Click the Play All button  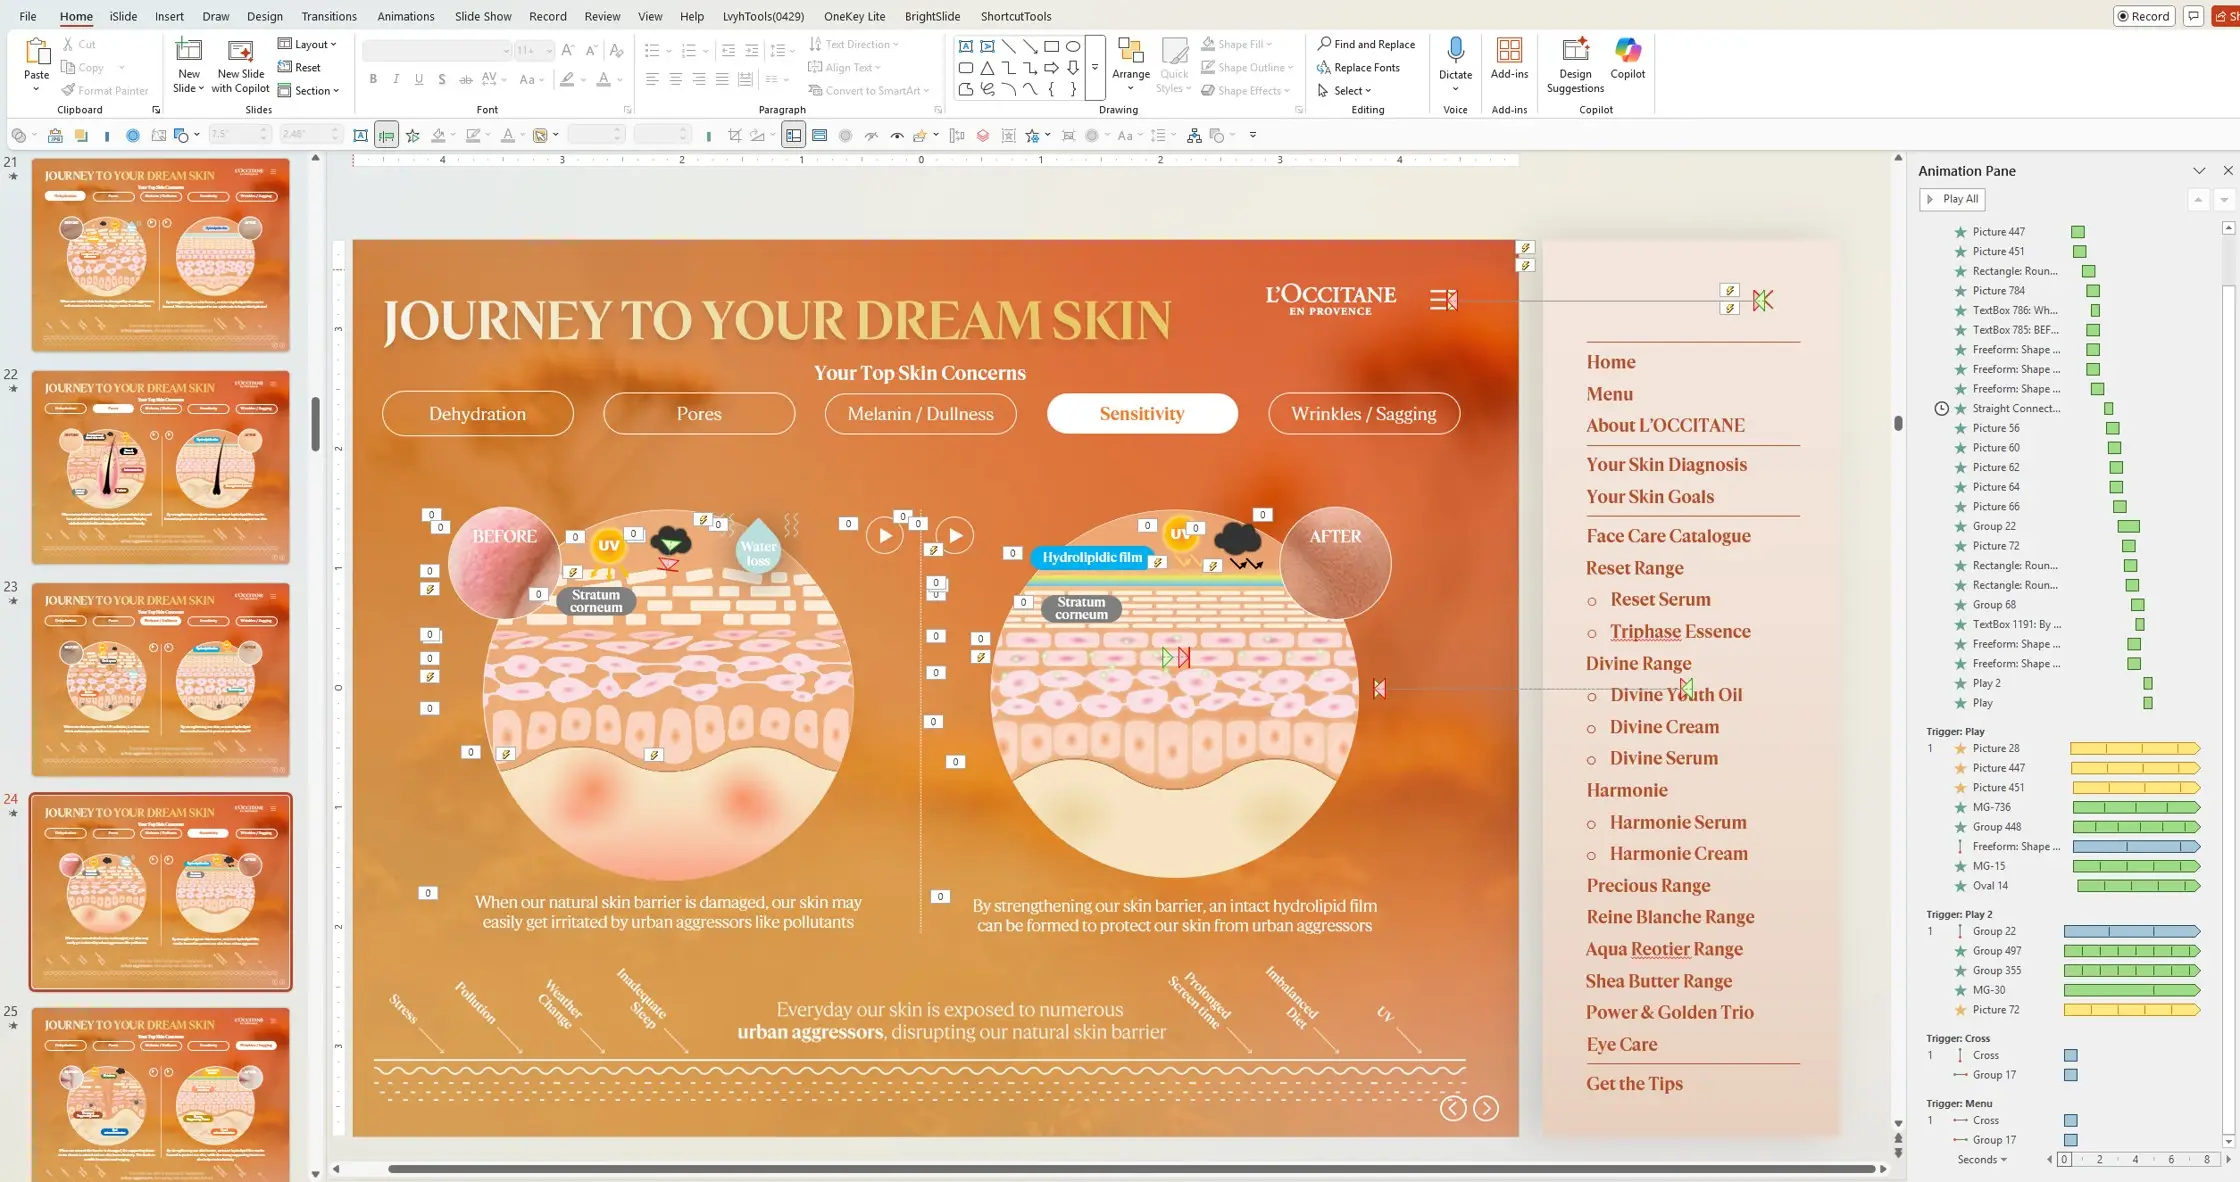[x=1952, y=199]
